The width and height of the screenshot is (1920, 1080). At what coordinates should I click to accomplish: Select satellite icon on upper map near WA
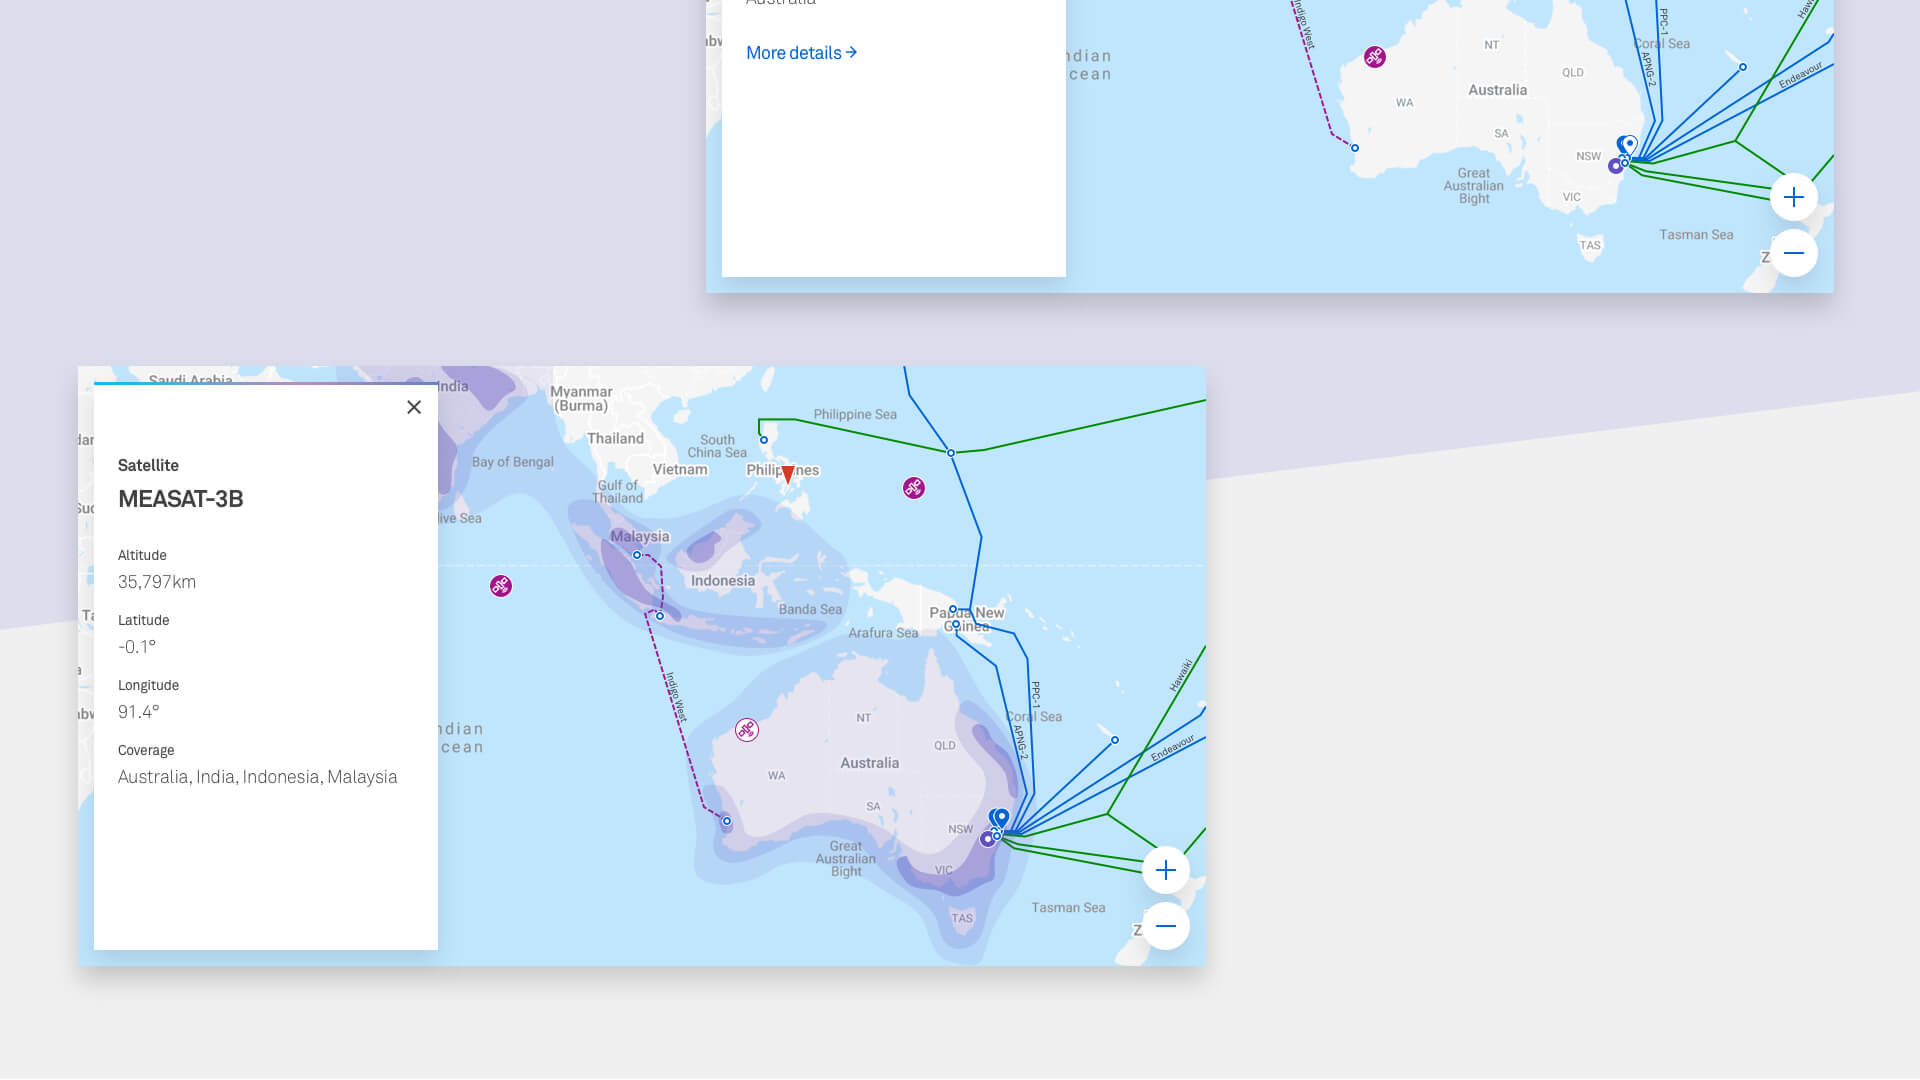point(1375,57)
